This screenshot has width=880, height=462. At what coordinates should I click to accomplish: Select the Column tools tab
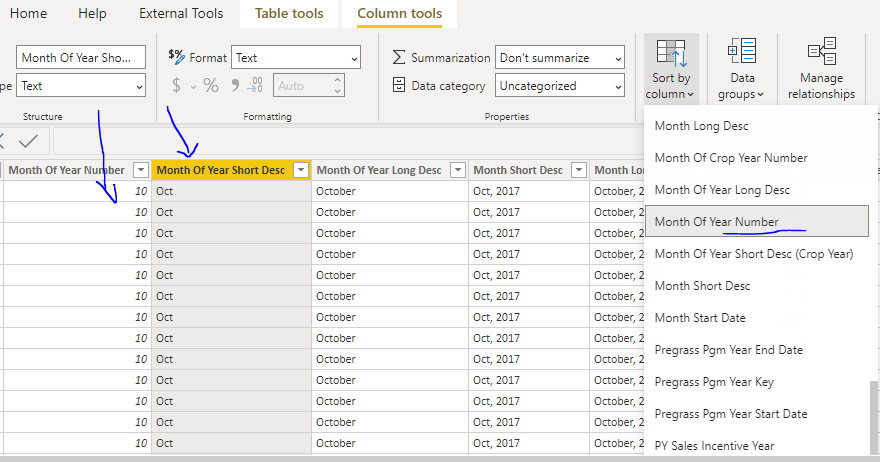[400, 13]
